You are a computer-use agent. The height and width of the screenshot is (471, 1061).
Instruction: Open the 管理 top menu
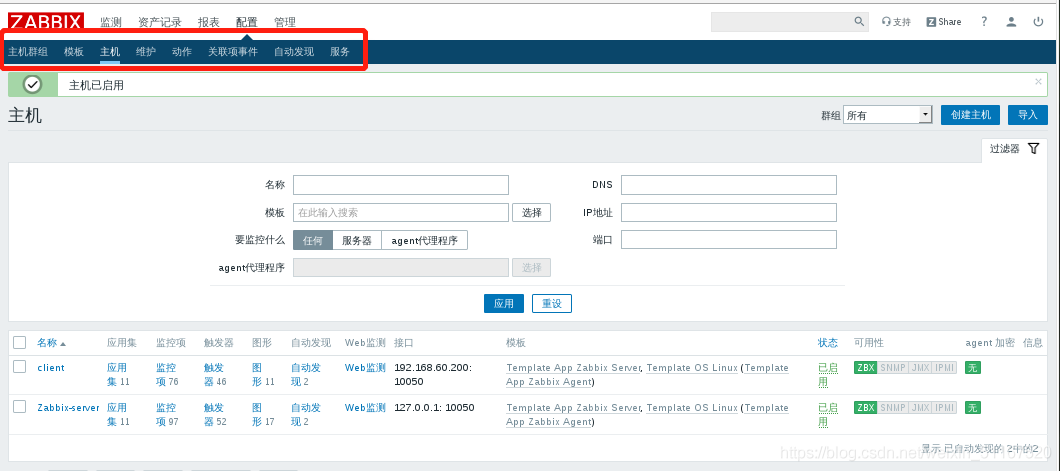[x=284, y=22]
